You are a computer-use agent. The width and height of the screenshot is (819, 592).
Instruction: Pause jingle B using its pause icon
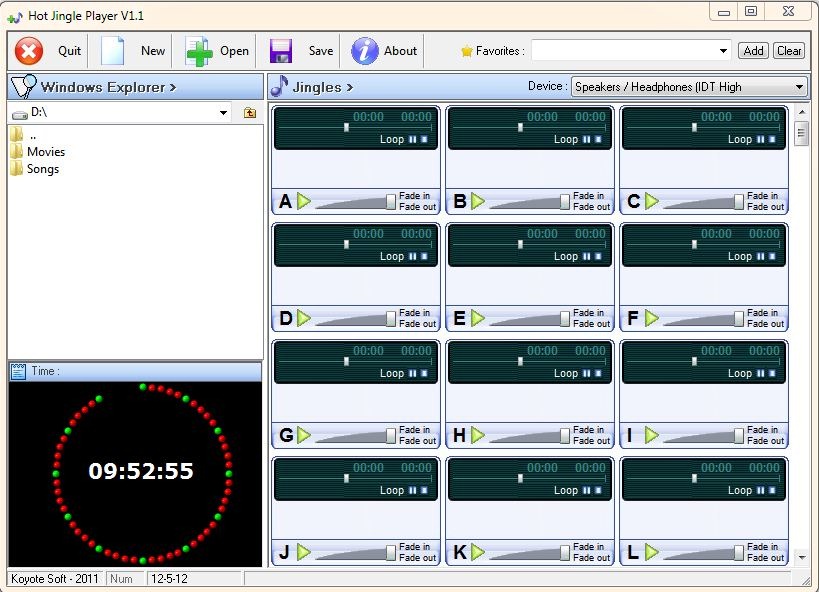click(x=585, y=140)
